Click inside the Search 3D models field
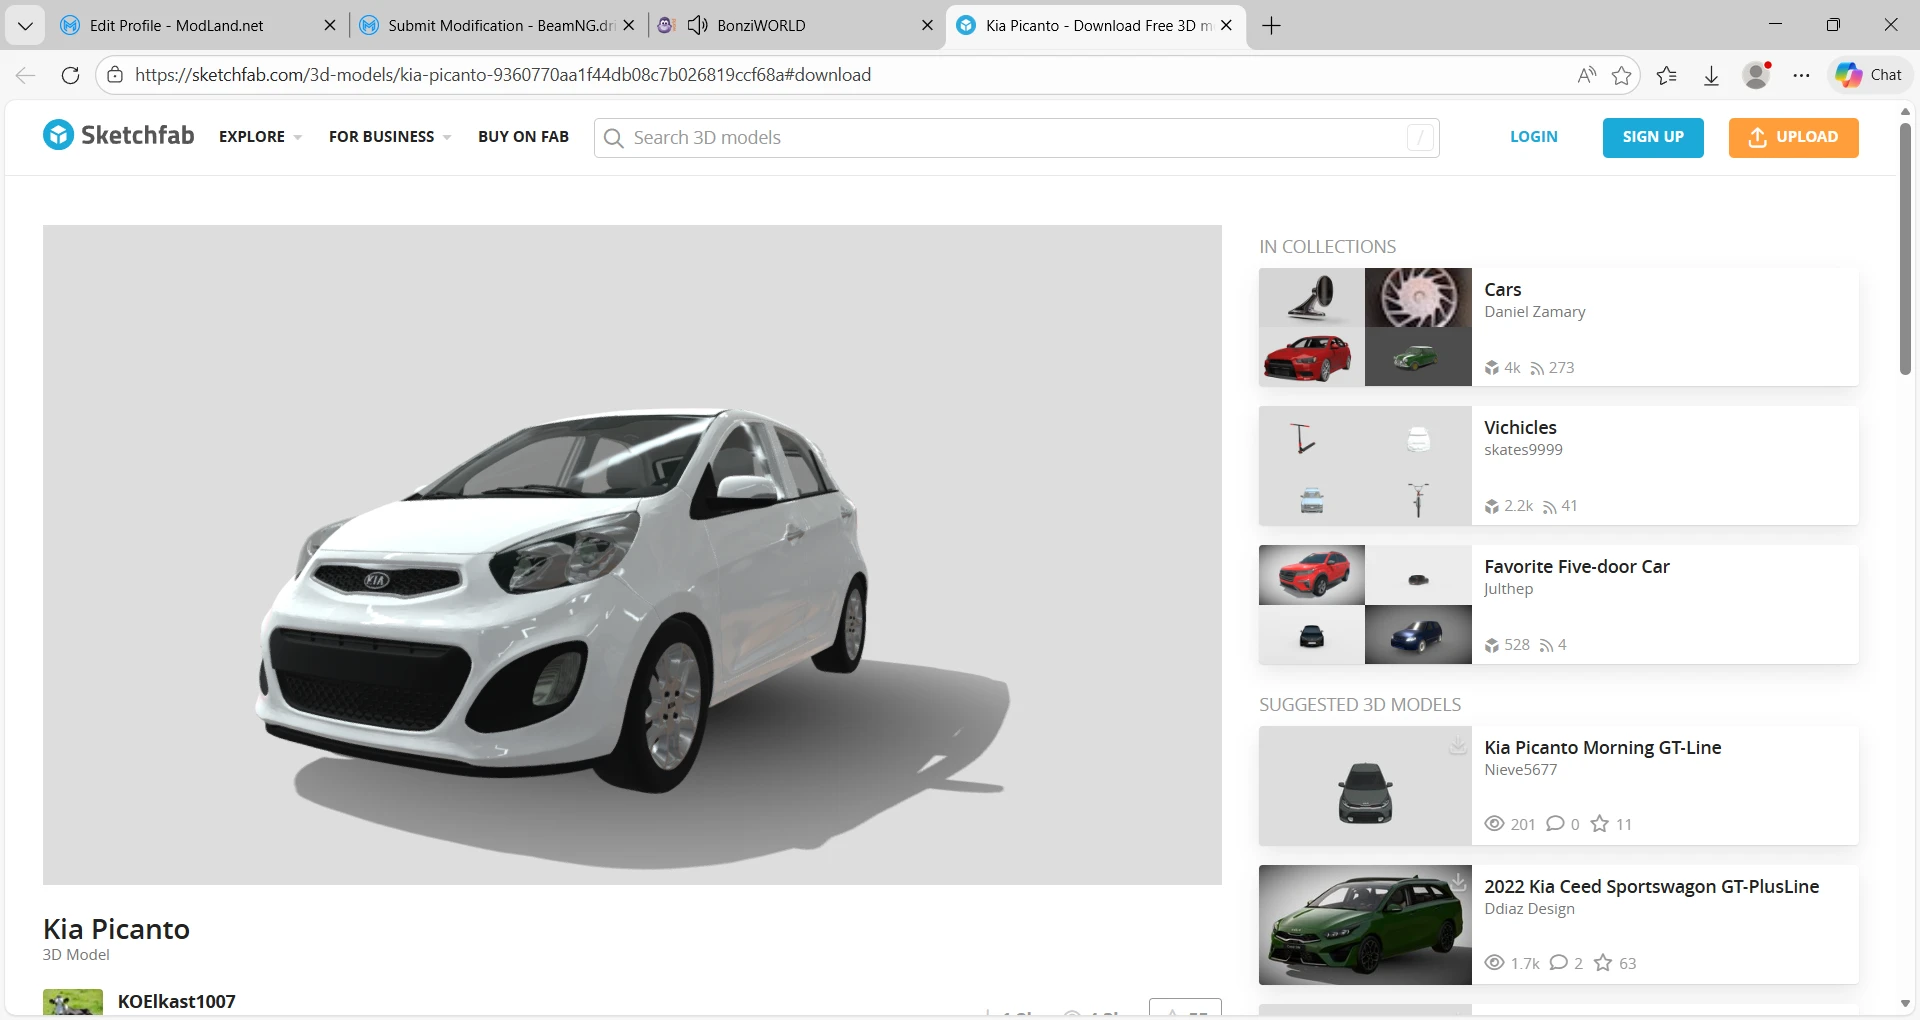The image size is (1920, 1020). tap(900, 138)
